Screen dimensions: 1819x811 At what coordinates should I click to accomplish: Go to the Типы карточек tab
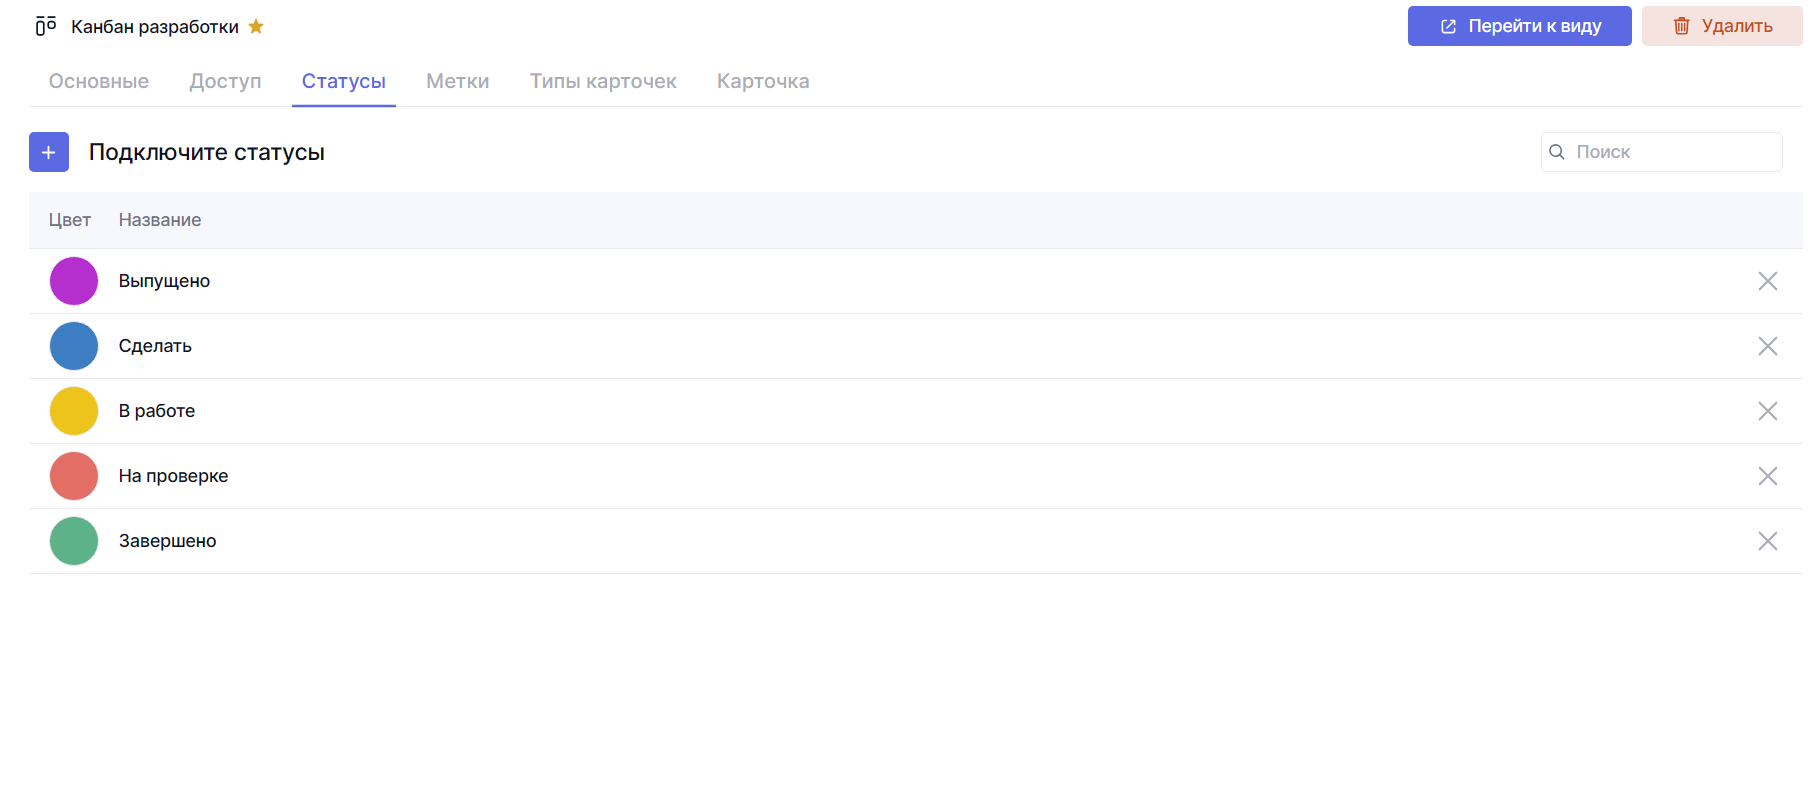pyautogui.click(x=603, y=81)
